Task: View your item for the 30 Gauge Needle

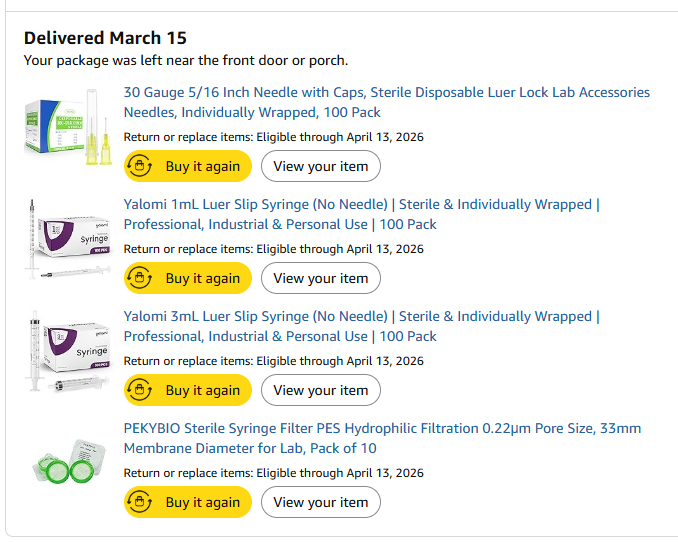Action: (x=320, y=166)
